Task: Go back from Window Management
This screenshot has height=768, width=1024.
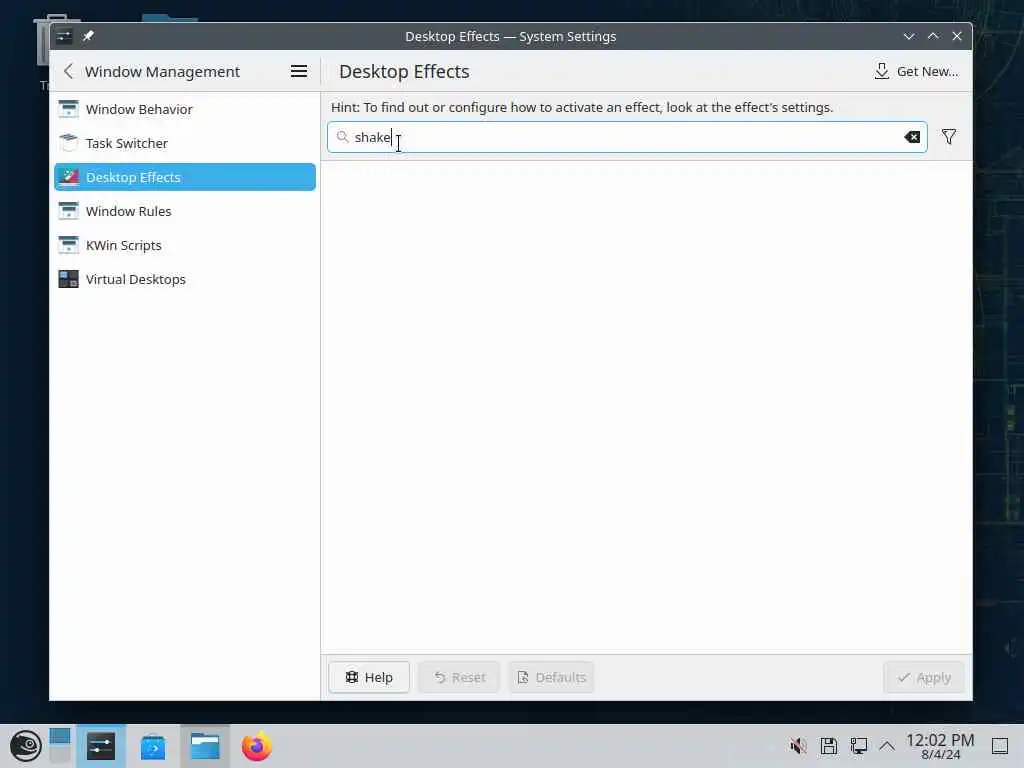Action: tap(69, 71)
